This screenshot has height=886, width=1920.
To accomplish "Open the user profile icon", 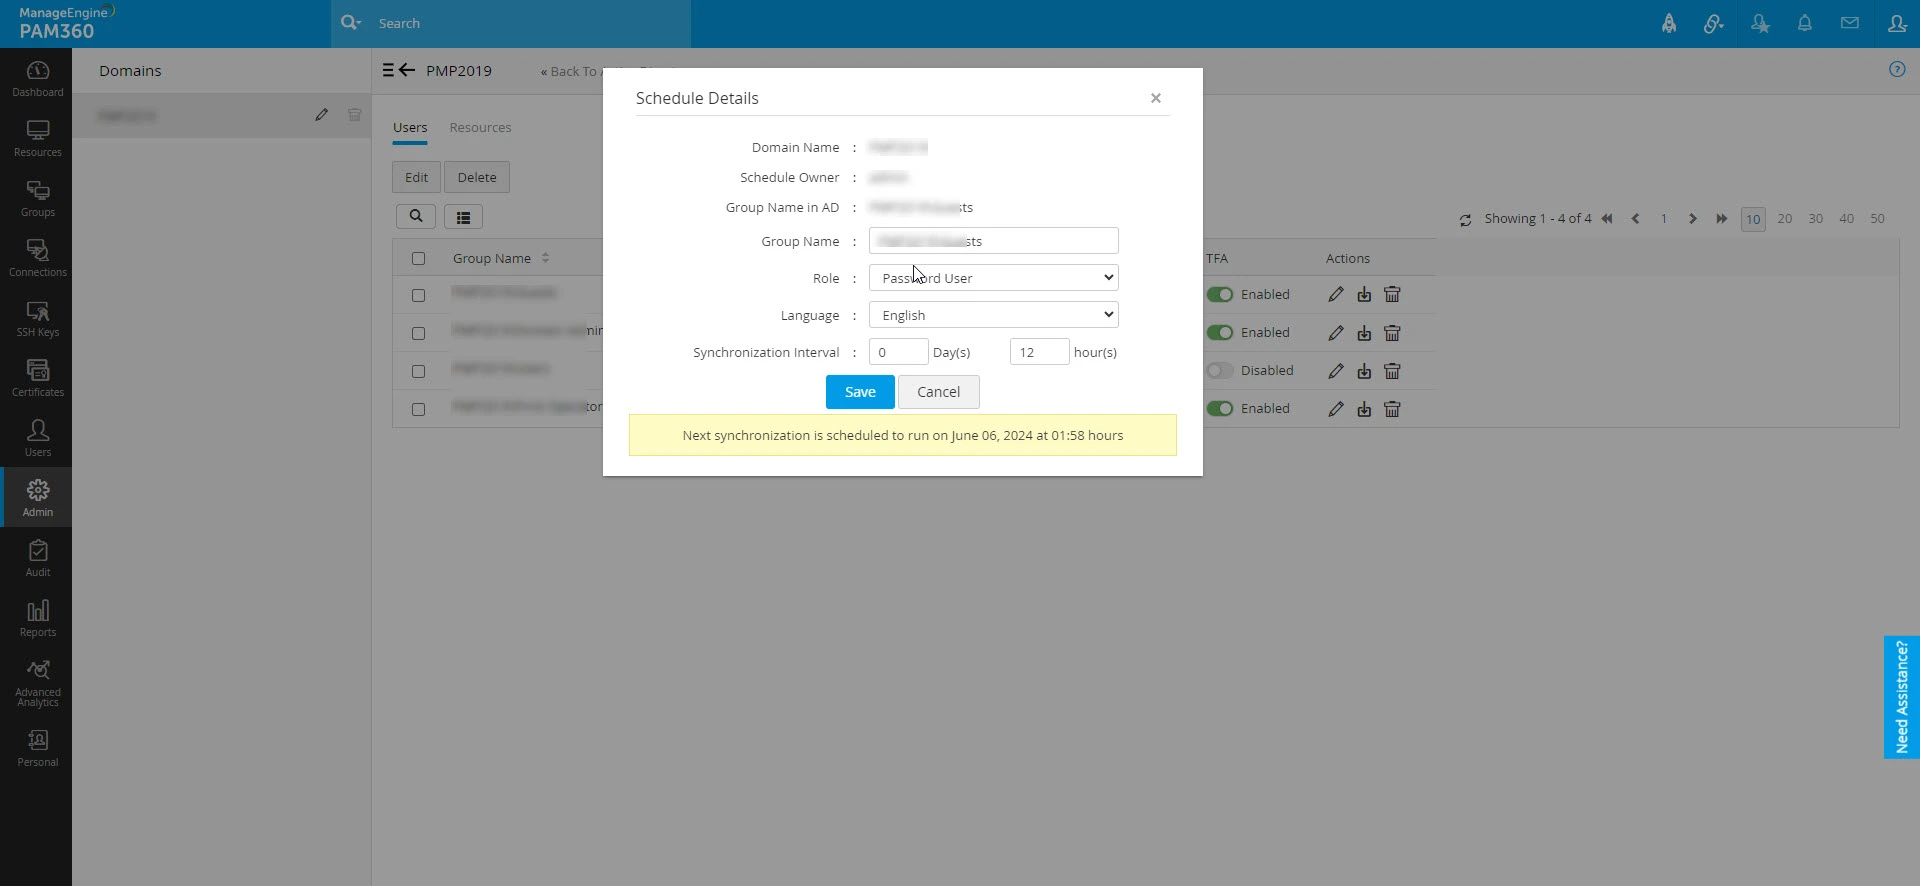I will [1897, 23].
